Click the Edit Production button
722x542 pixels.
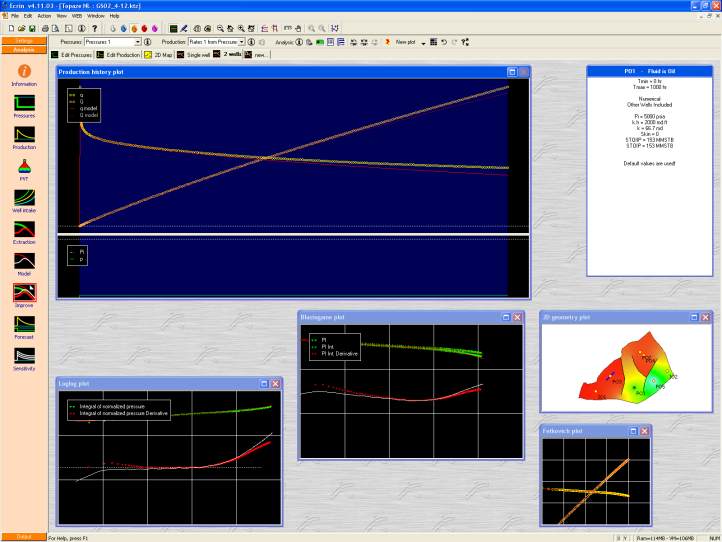[x=117, y=55]
